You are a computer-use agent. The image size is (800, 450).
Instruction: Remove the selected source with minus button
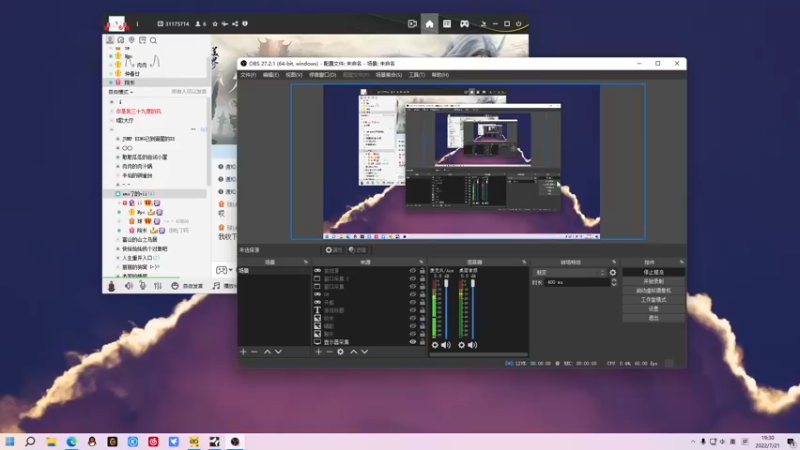pyautogui.click(x=329, y=352)
